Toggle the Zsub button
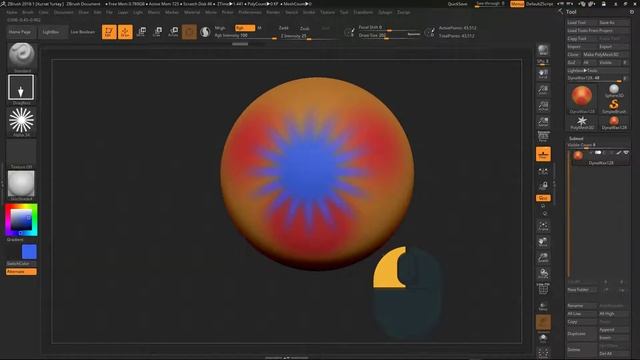 (304, 29)
